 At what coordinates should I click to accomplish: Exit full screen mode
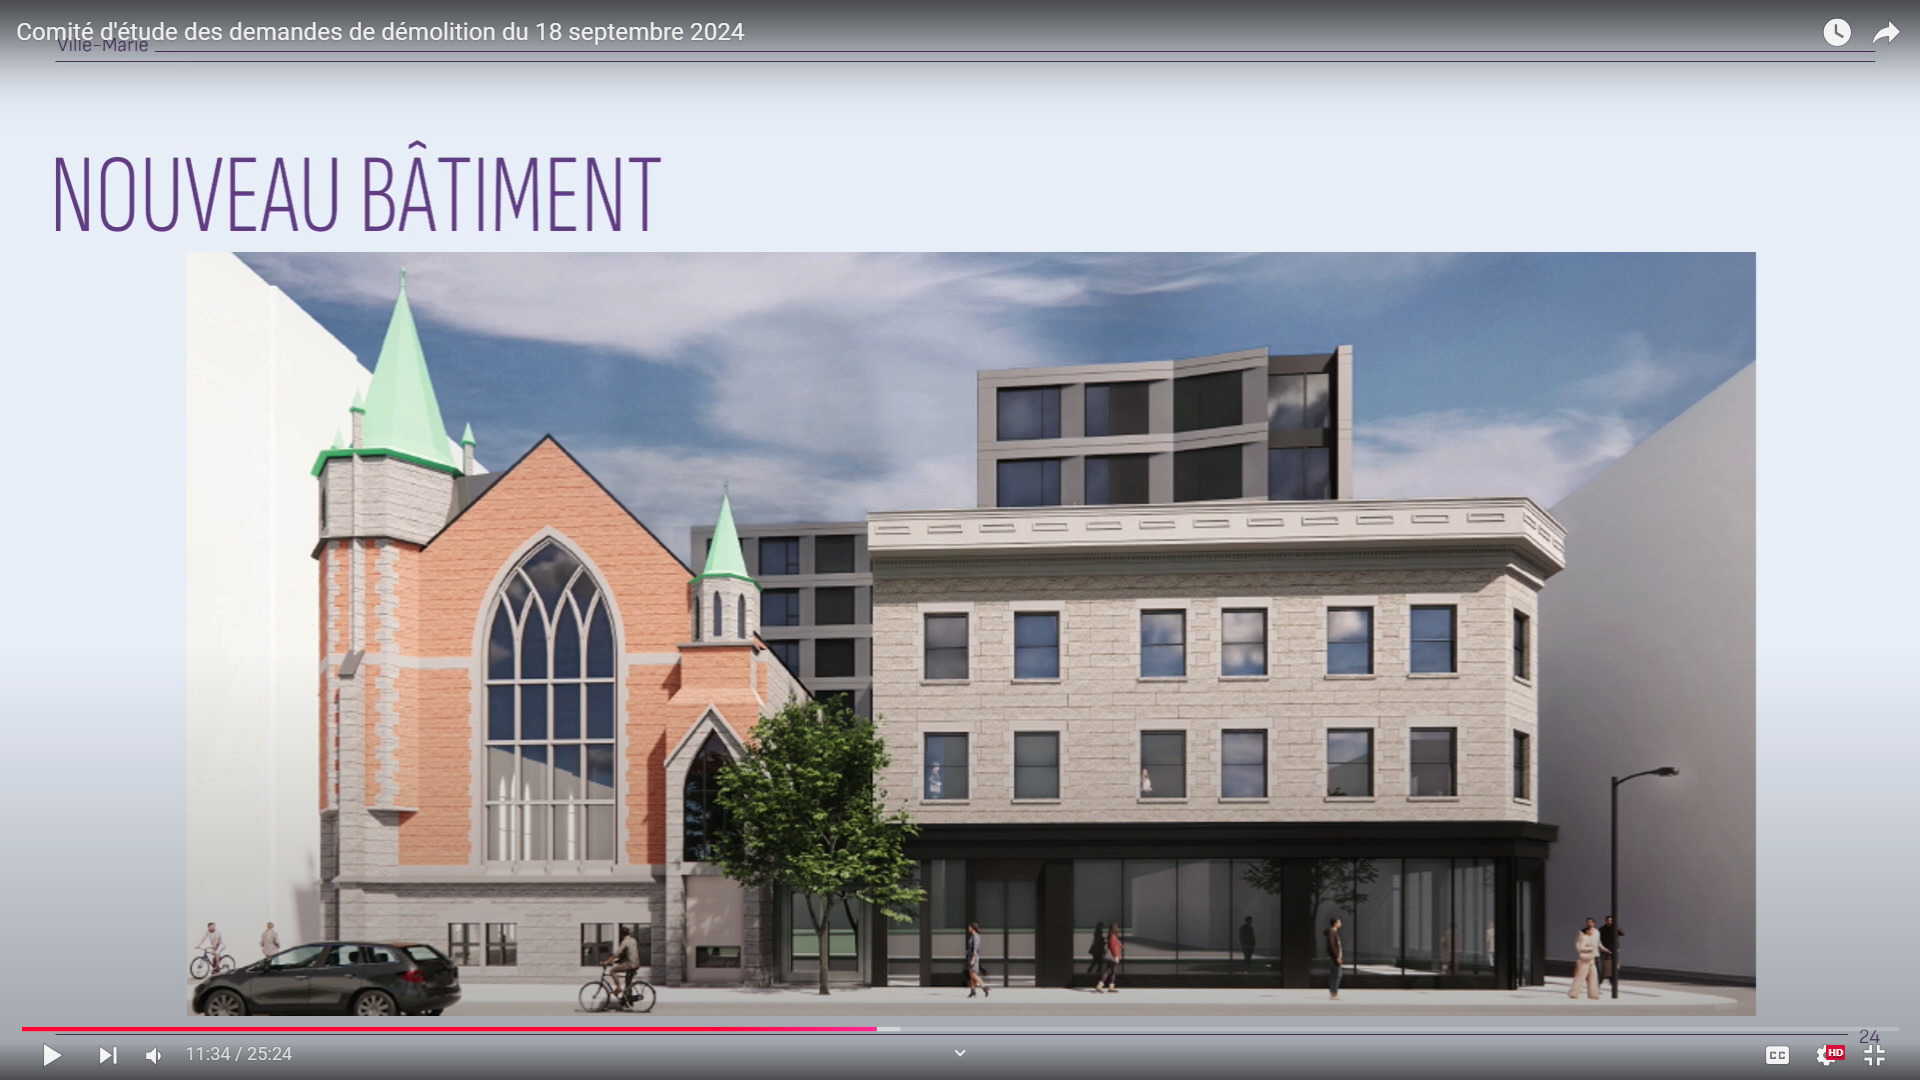point(1875,1055)
